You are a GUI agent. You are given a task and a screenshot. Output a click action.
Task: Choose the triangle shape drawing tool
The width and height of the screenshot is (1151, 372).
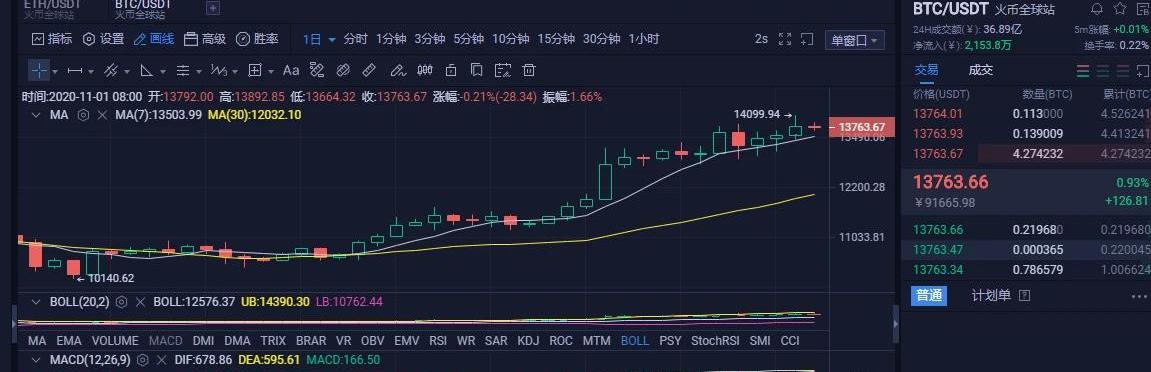point(147,70)
